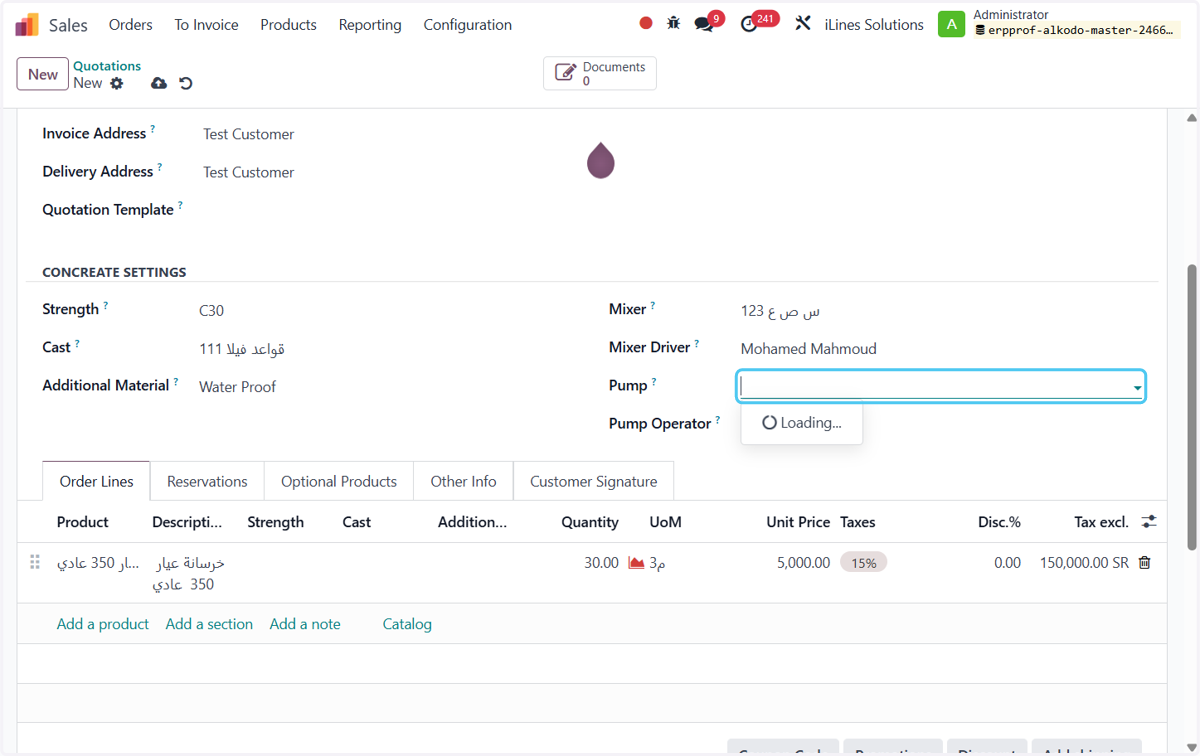Image resolution: width=1200 pixels, height=756 pixels.
Task: Show help tooltip for Invoice Address
Action: point(153,129)
